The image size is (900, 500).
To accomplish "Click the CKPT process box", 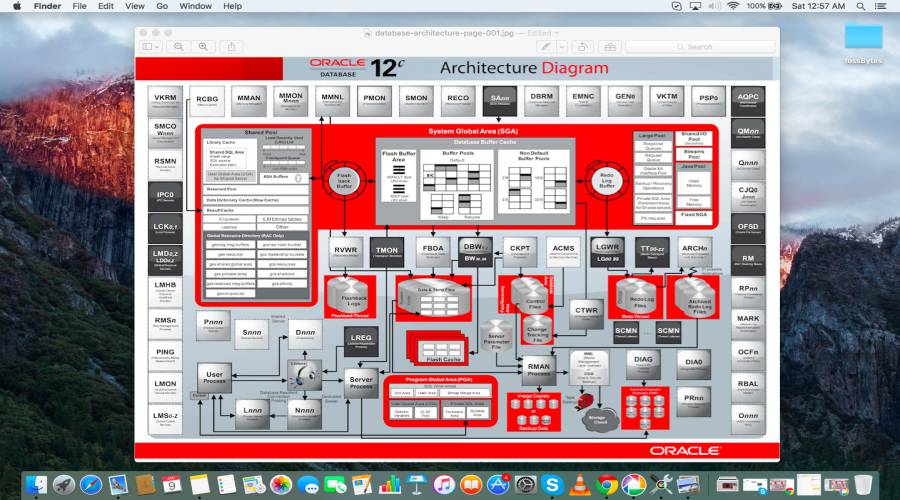I will [520, 252].
